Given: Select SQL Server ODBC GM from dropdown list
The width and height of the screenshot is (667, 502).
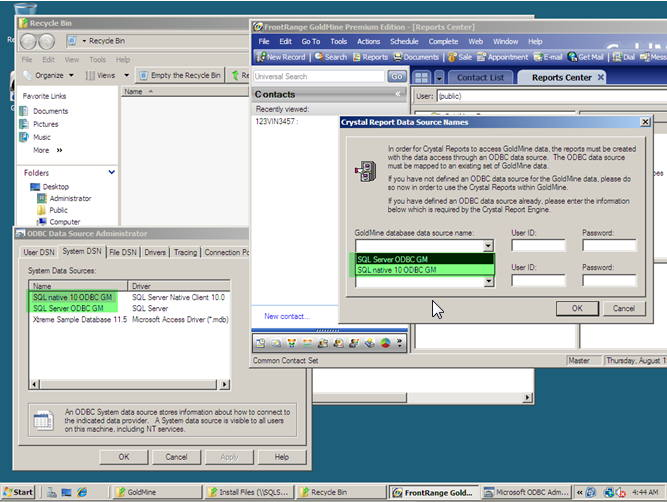Looking at the screenshot, I should coord(397,259).
